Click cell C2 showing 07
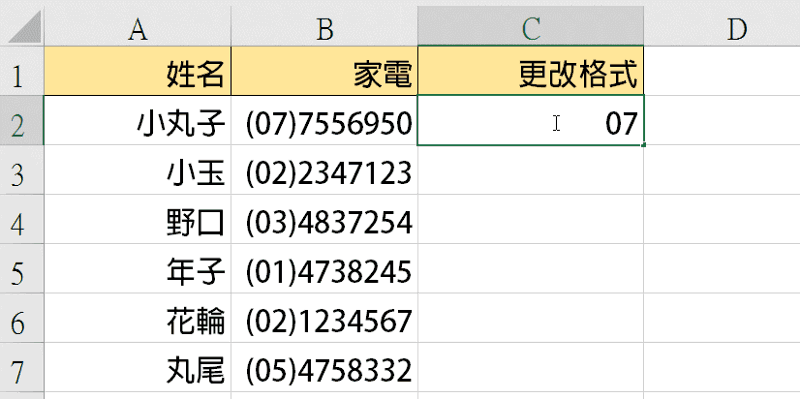The image size is (800, 399). coord(531,120)
